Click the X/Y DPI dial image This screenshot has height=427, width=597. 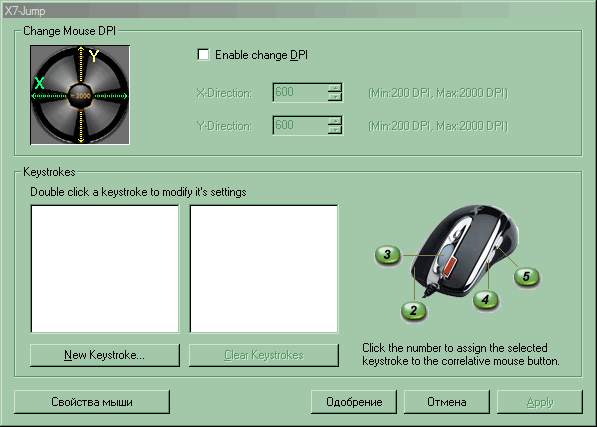coord(80,95)
